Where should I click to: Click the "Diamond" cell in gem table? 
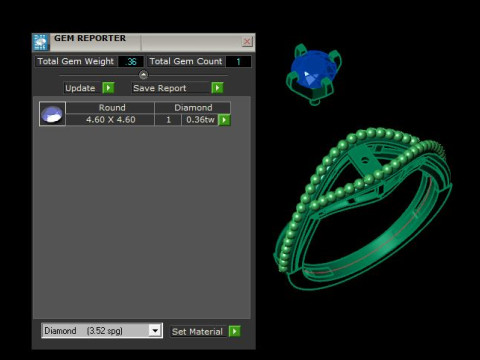[x=193, y=108]
